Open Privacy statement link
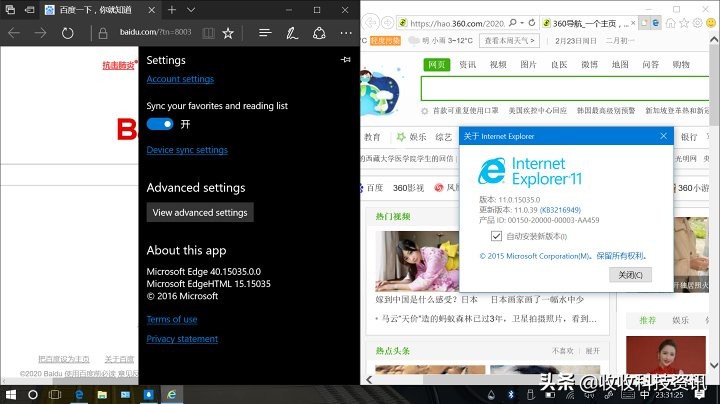This screenshot has width=720, height=404. pos(182,339)
